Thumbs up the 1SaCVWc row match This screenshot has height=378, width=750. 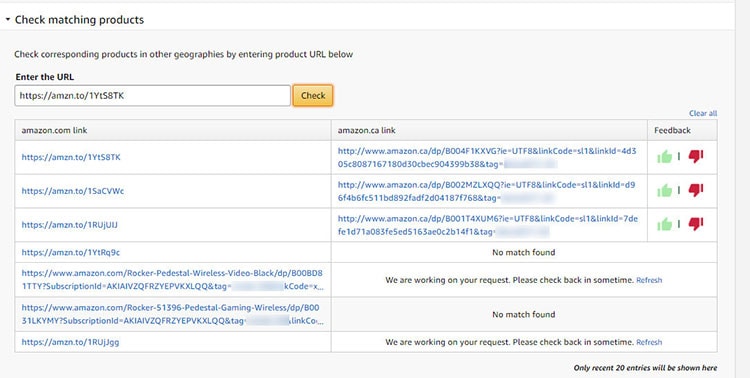coord(664,190)
